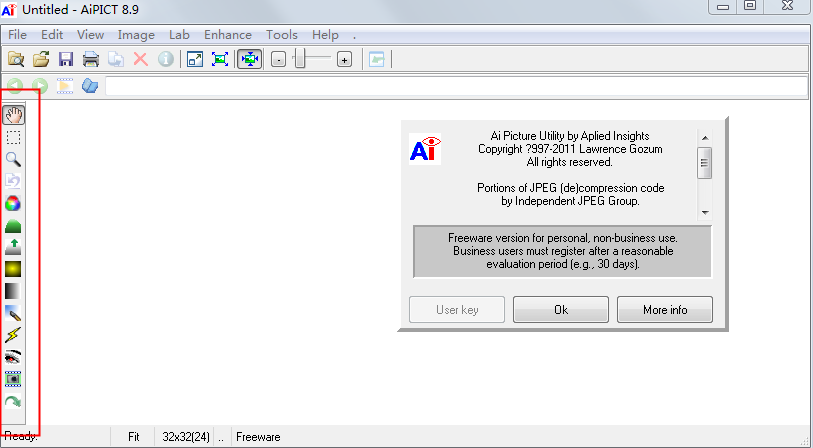This screenshot has width=813, height=448.
Task: Click the browse folder icon with magnifier
Action: click(16, 59)
